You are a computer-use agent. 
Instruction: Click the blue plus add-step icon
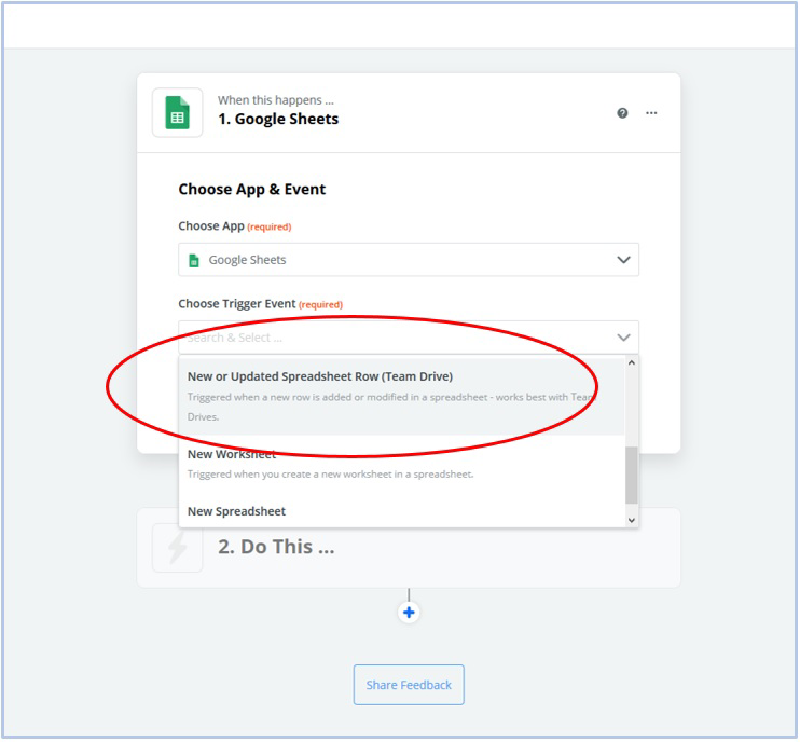409,612
